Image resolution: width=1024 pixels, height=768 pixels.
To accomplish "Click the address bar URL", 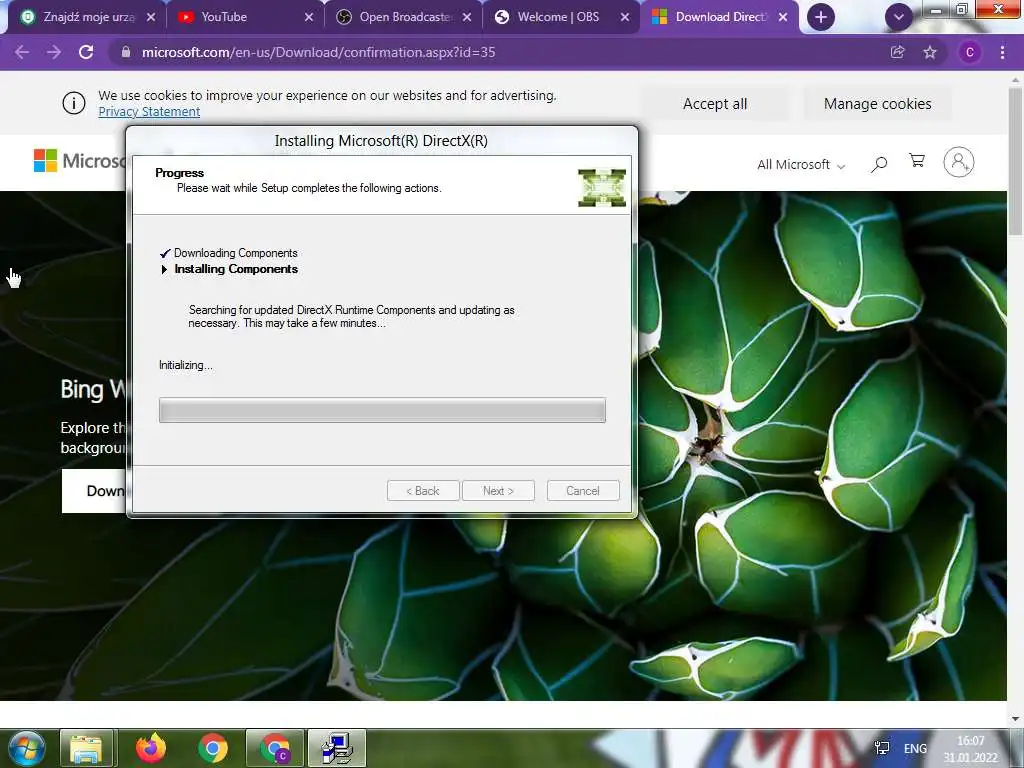I will pyautogui.click(x=319, y=52).
